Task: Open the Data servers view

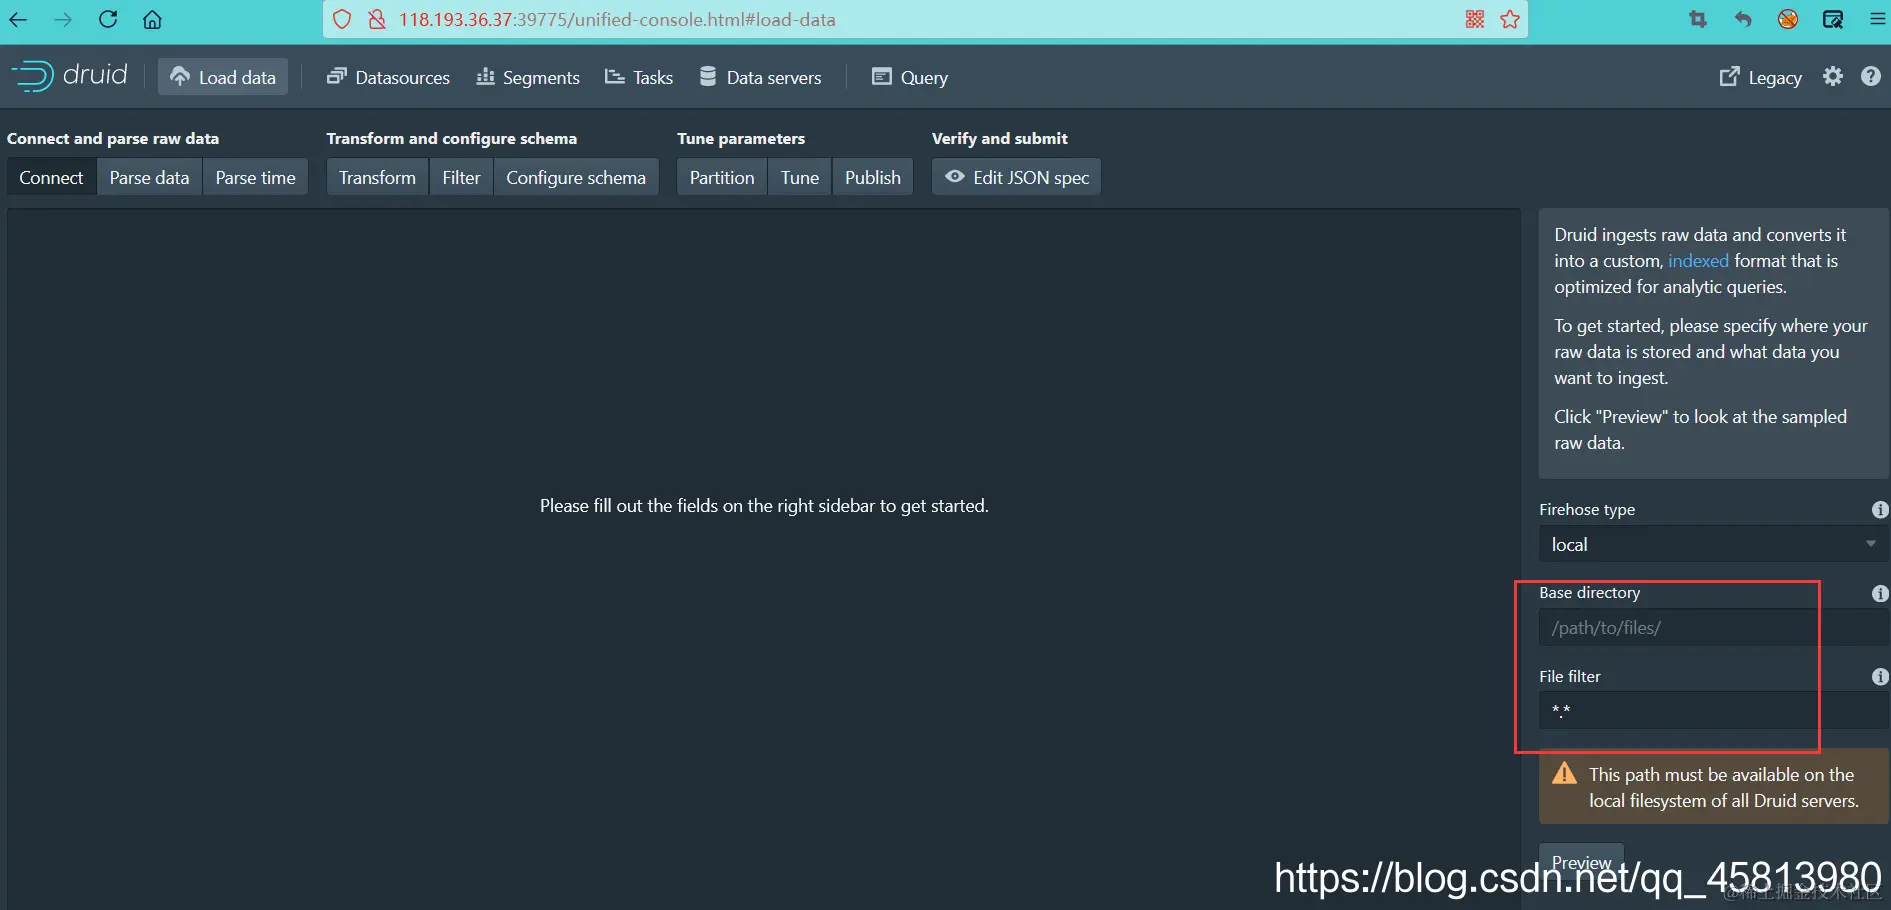Action: [x=760, y=77]
